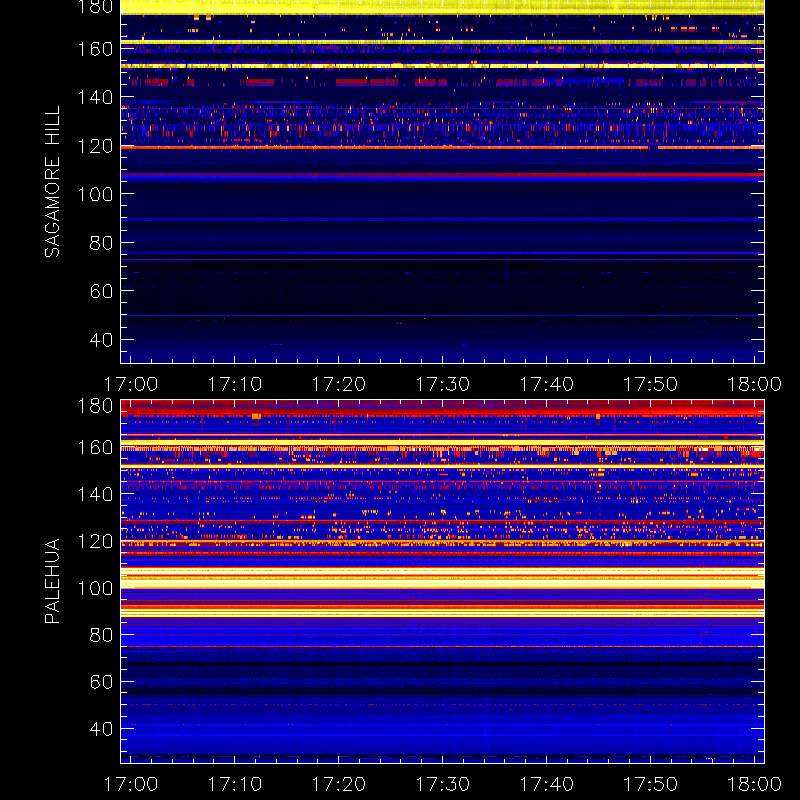Click the 17:30 time label below Sagamore Hill plot
The height and width of the screenshot is (800, 800).
tap(442, 384)
